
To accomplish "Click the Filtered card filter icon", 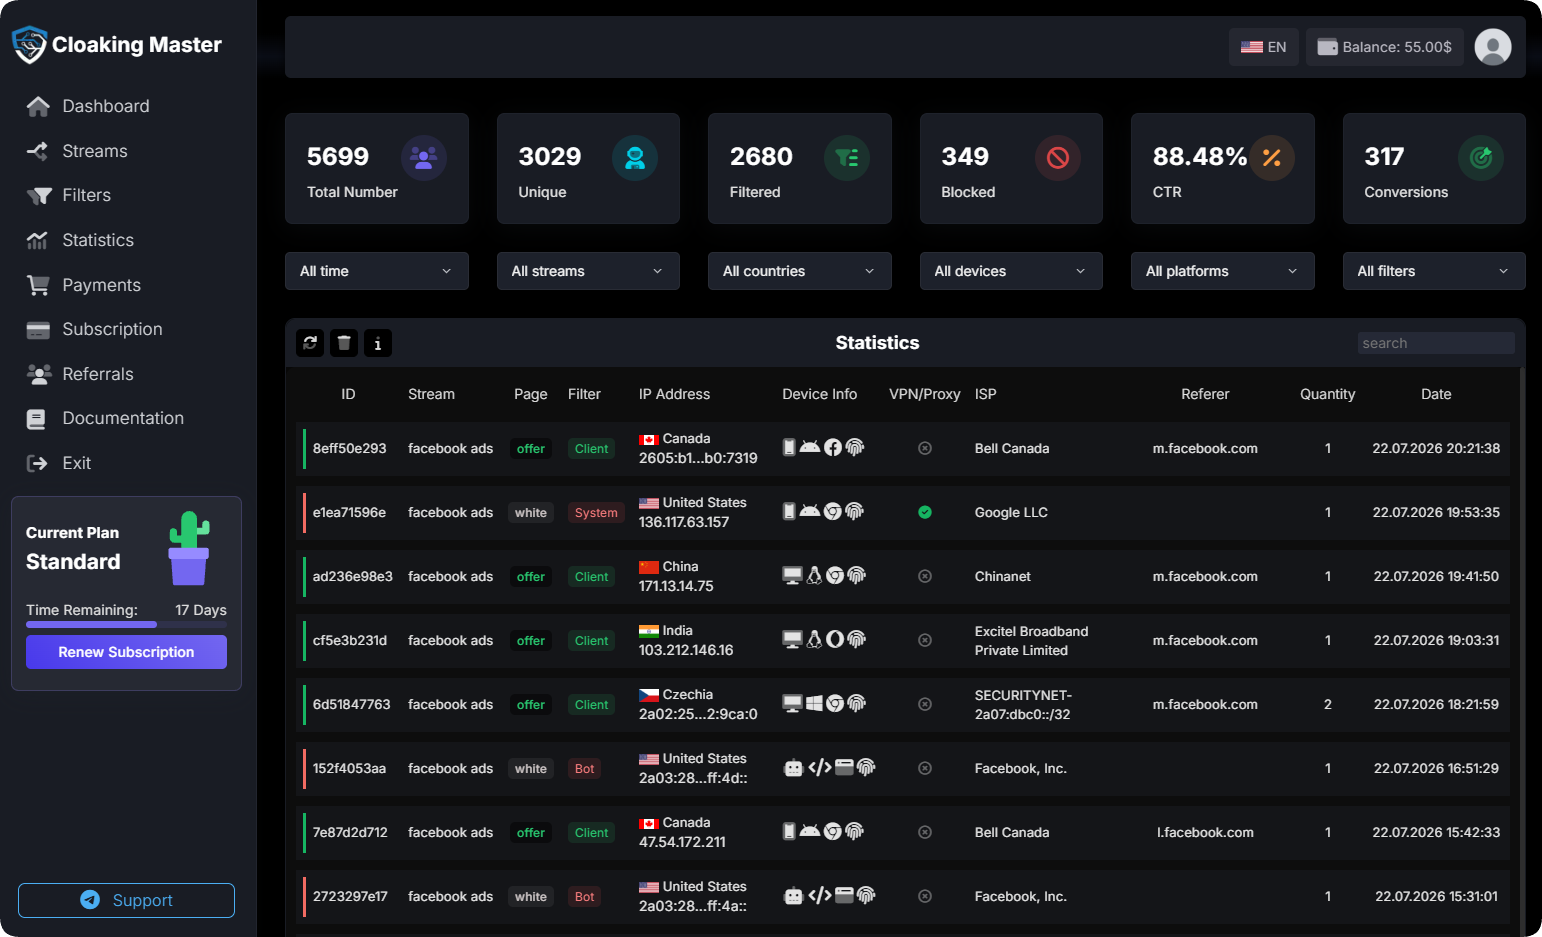I will point(847,158).
